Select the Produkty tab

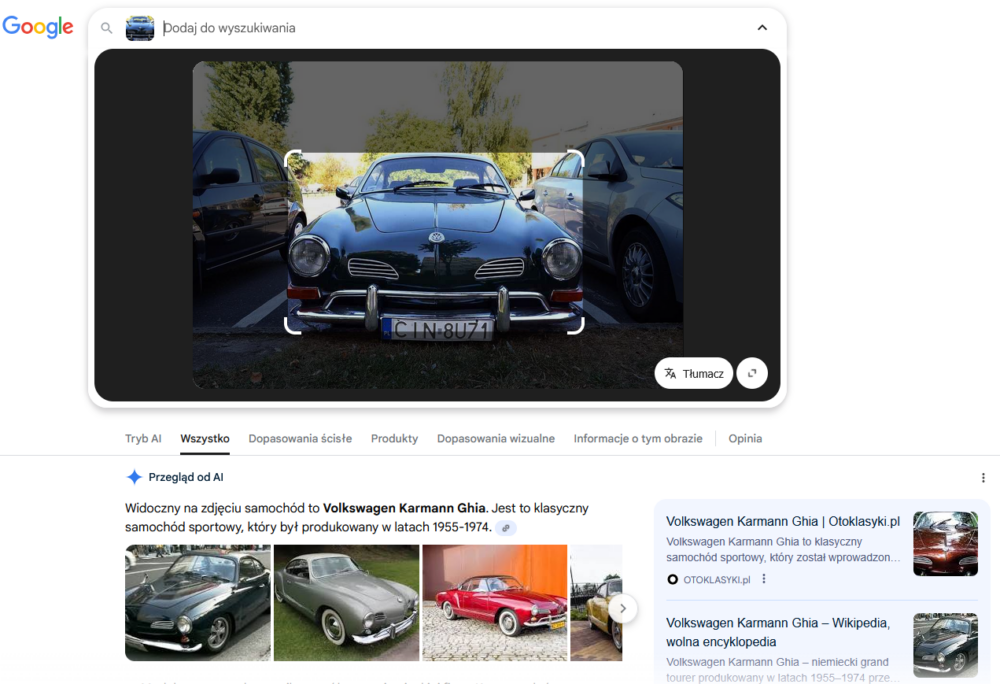pos(394,439)
